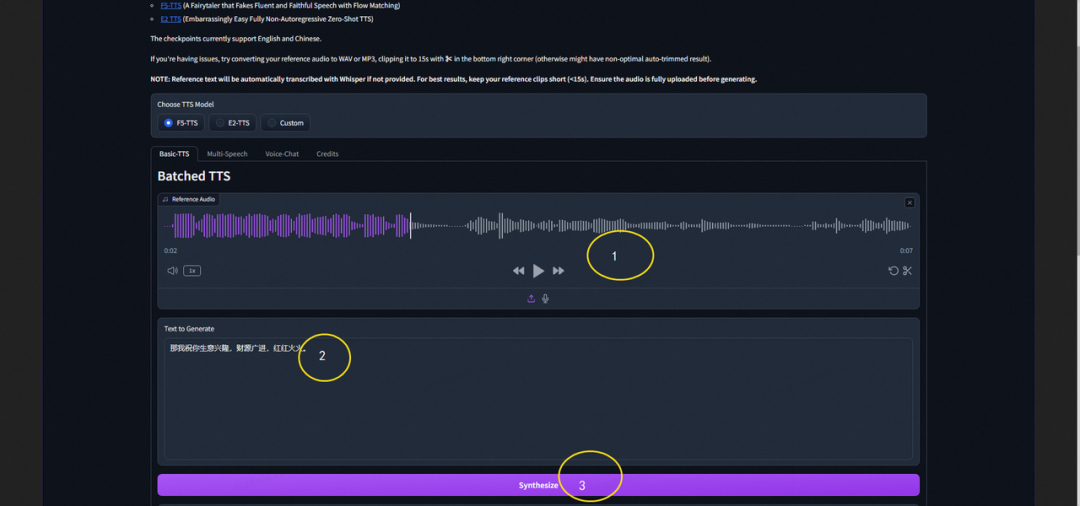Select the E2-TTS model radio button
The height and width of the screenshot is (506, 1080).
220,123
